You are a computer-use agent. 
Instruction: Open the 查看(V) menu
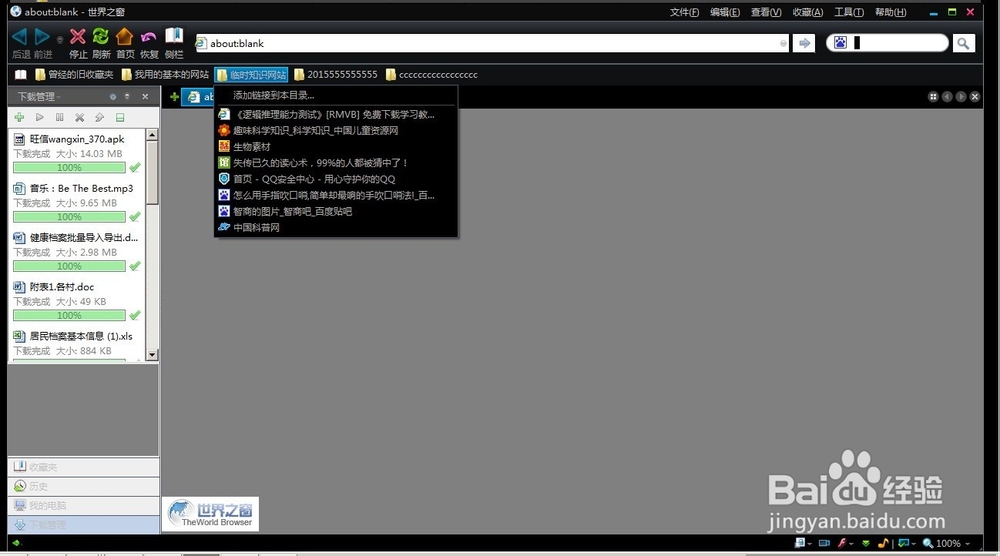766,12
